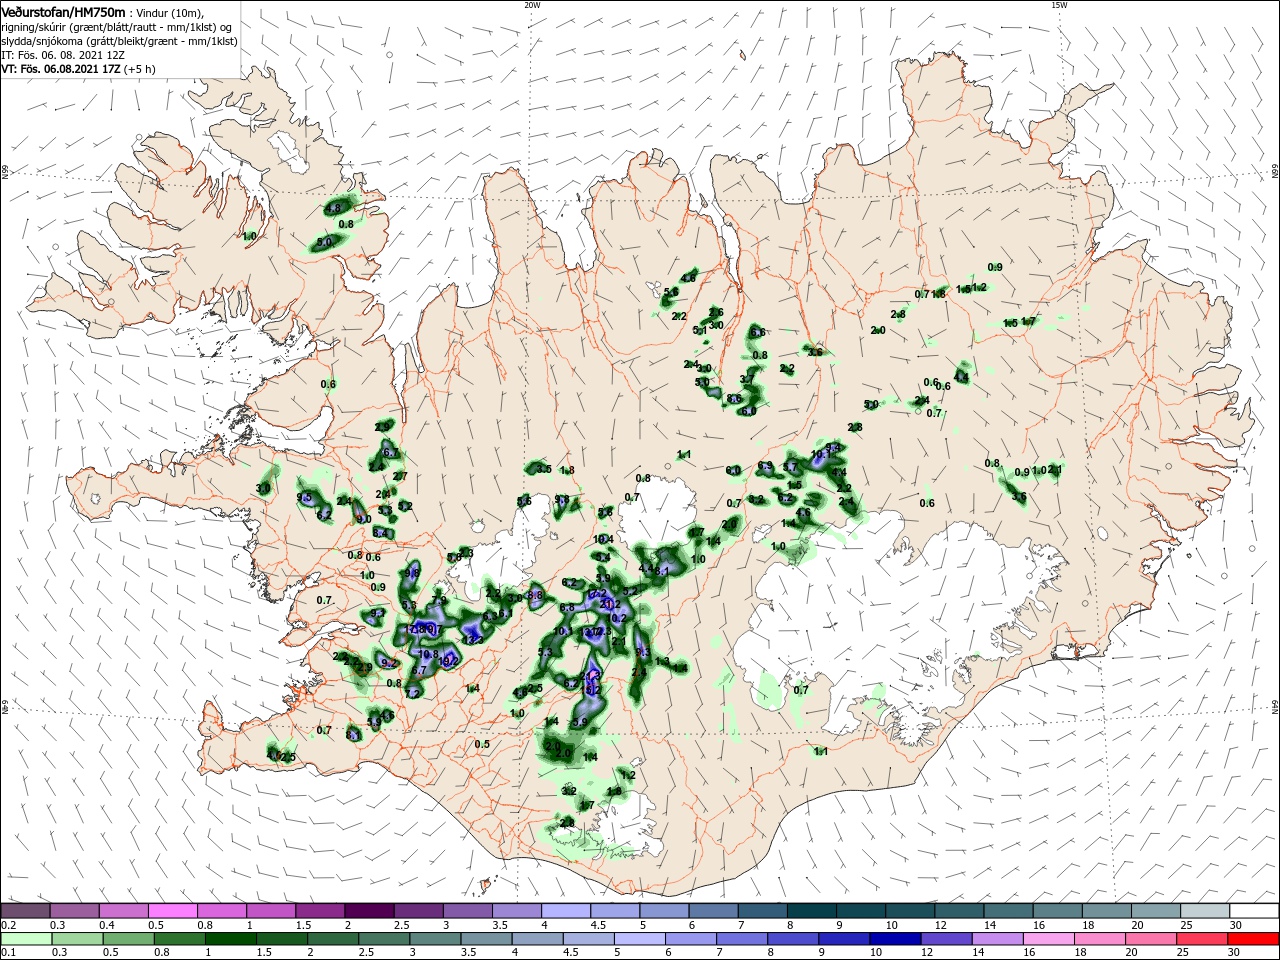
Task: Click the slydda/snjókoma legend description line
Action: pyautogui.click(x=118, y=41)
